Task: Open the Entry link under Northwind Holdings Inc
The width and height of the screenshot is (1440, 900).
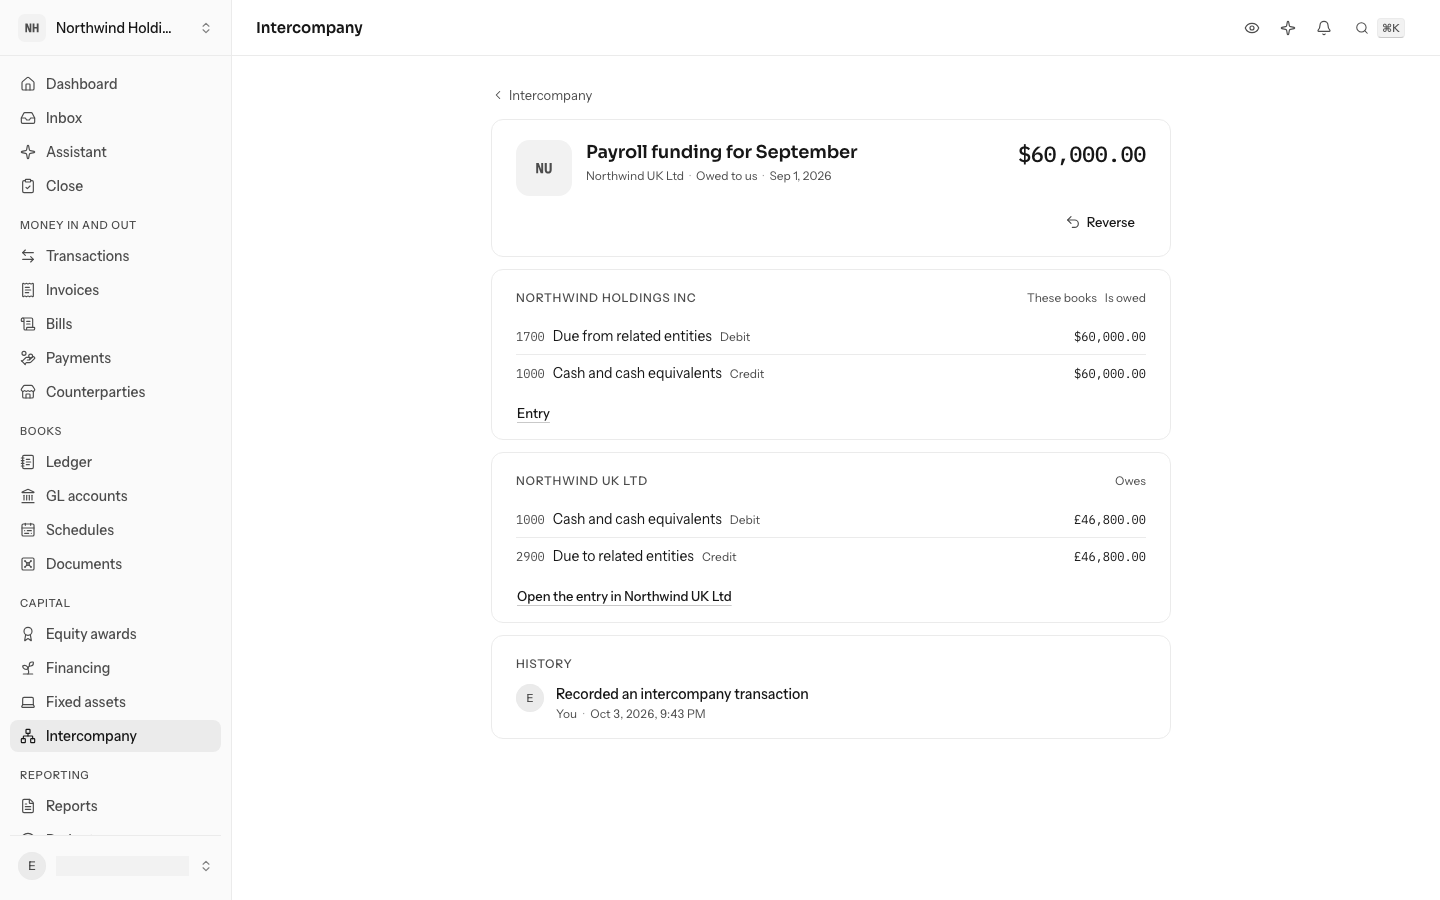Action: 533,413
